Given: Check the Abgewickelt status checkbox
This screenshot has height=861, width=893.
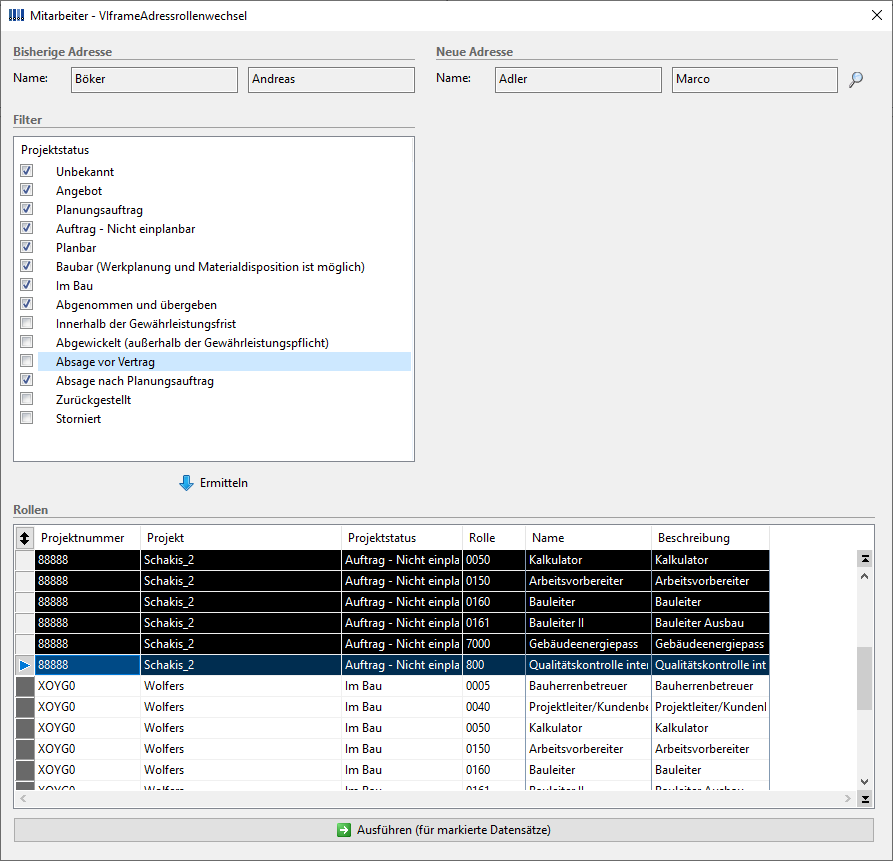Looking at the screenshot, I should [x=27, y=342].
